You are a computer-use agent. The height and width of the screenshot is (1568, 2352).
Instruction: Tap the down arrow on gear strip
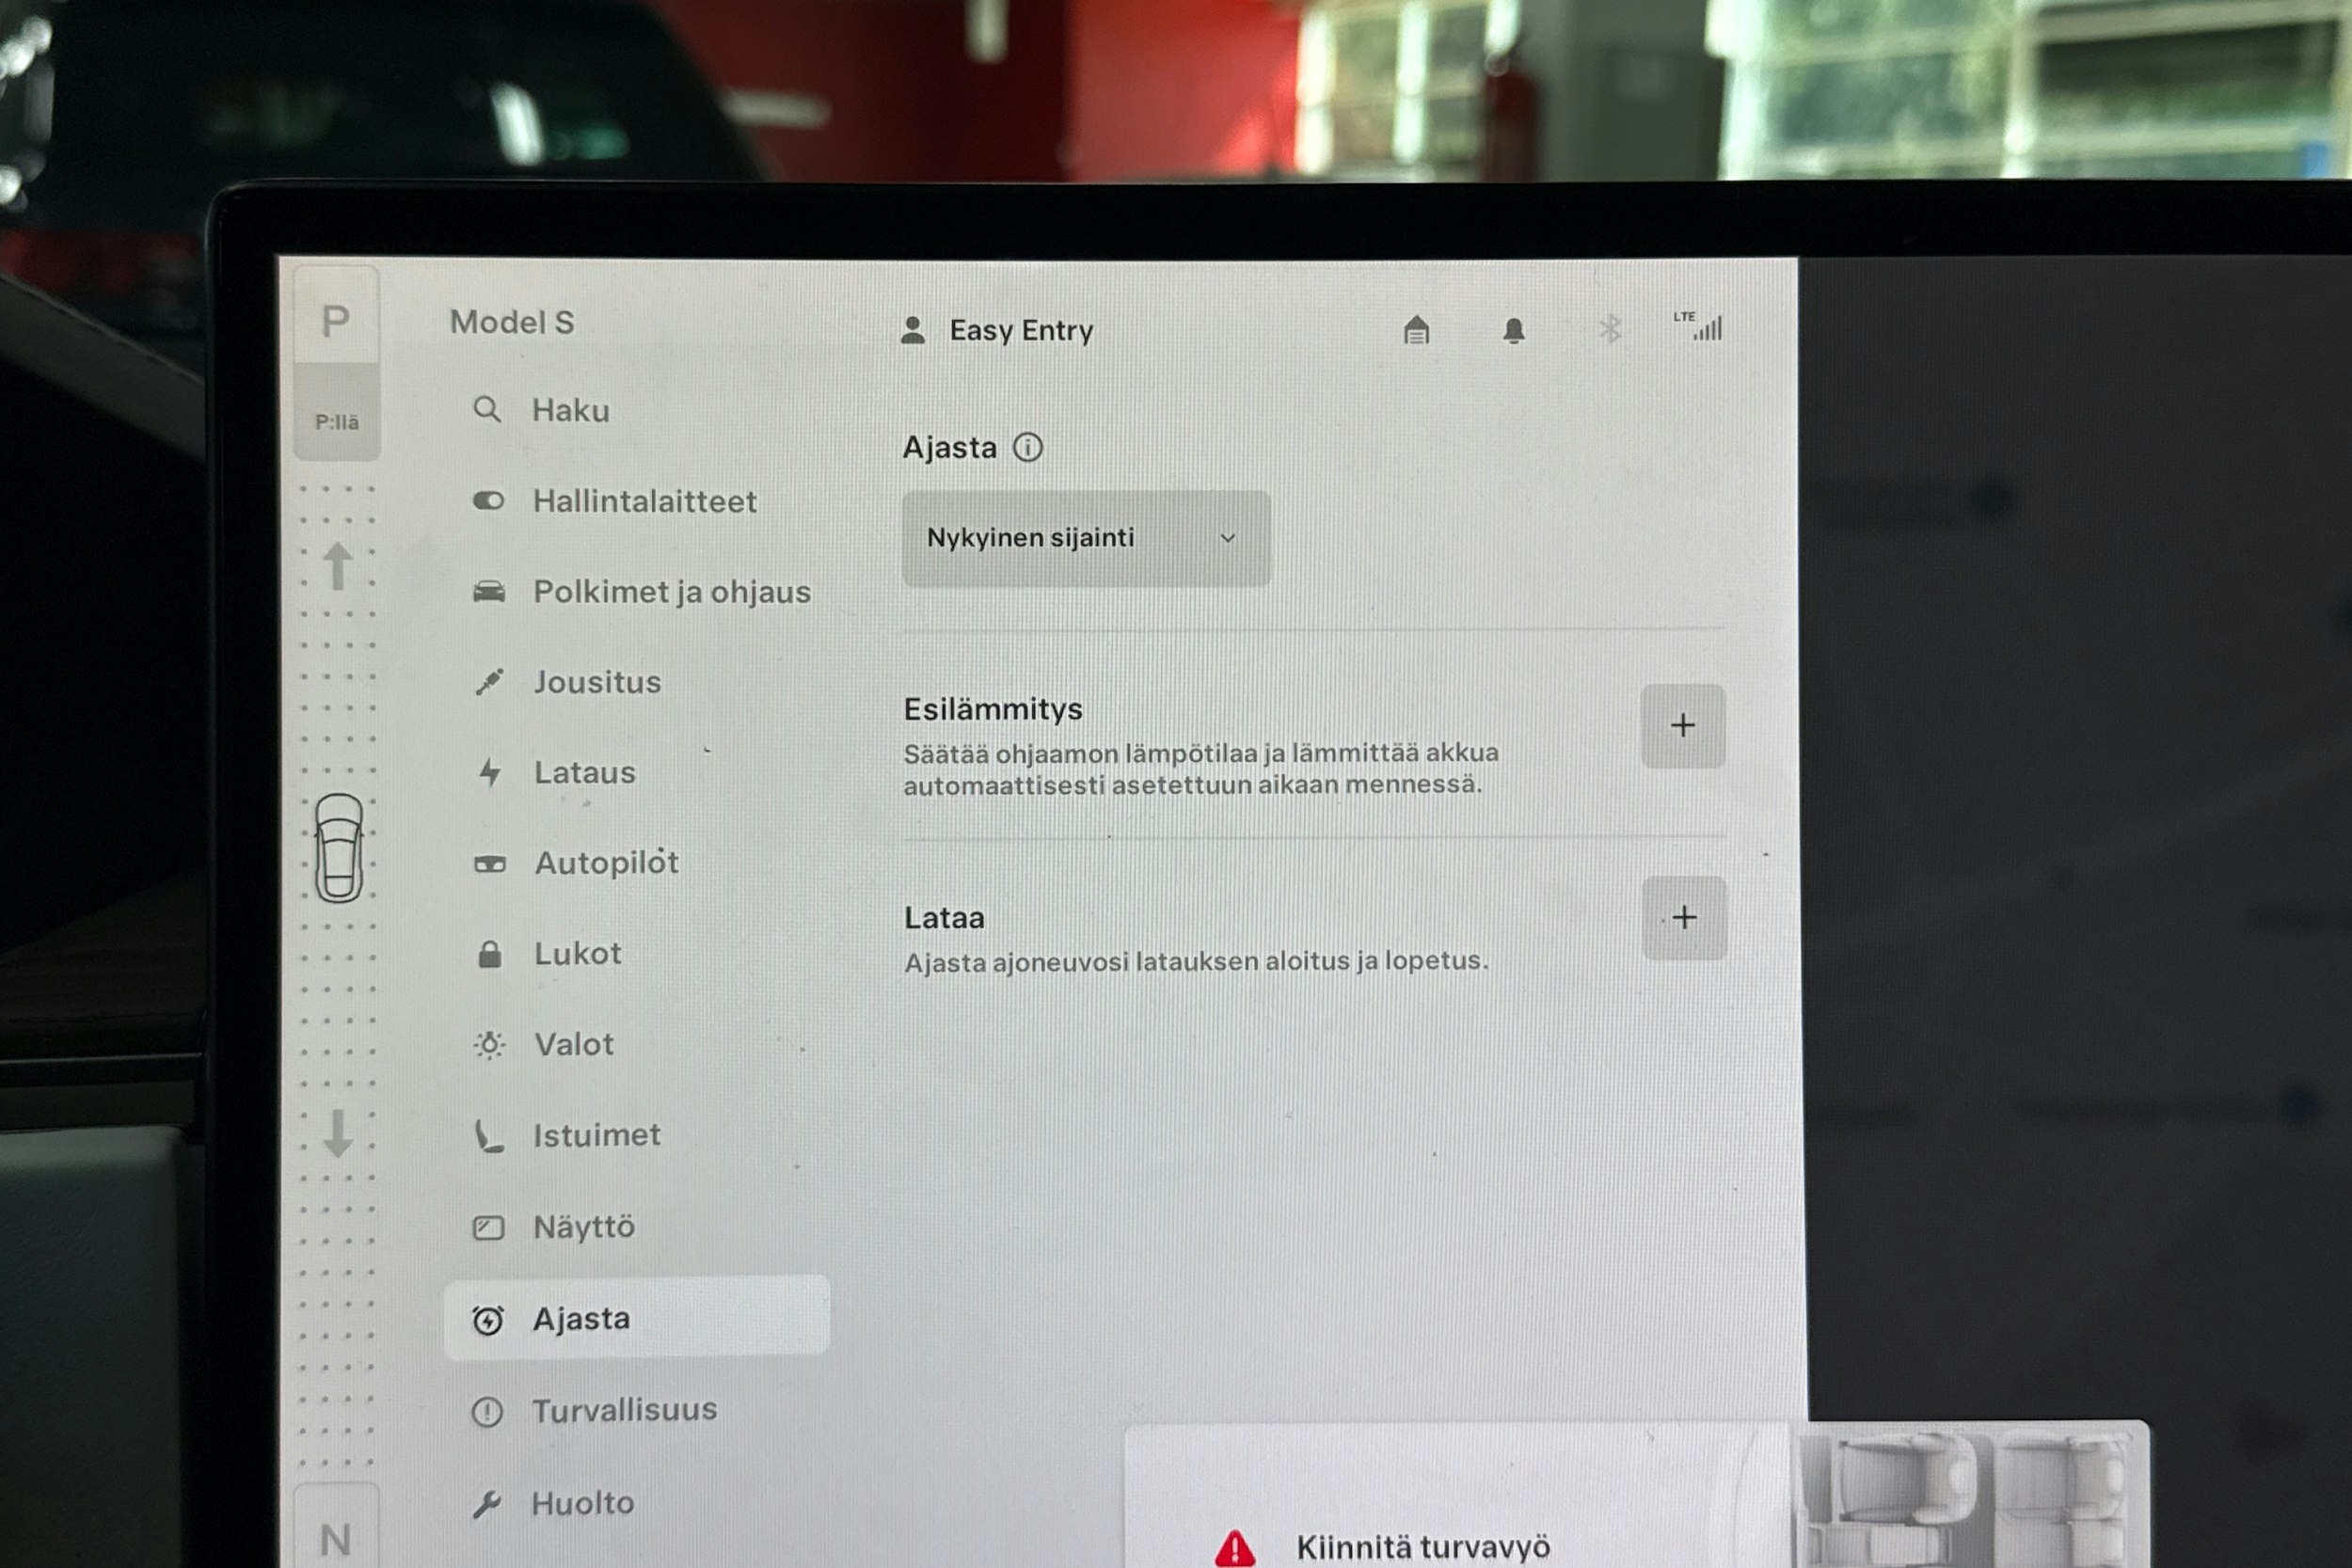click(338, 1133)
